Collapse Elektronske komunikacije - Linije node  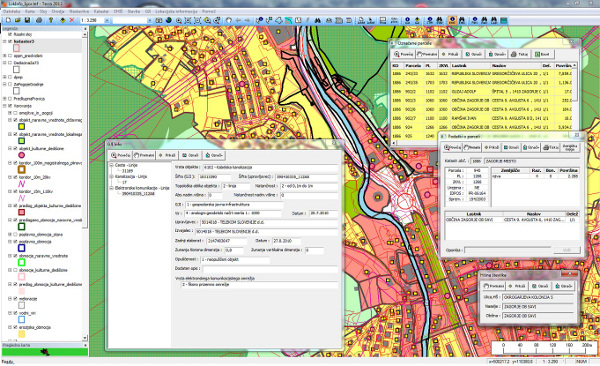(112, 188)
